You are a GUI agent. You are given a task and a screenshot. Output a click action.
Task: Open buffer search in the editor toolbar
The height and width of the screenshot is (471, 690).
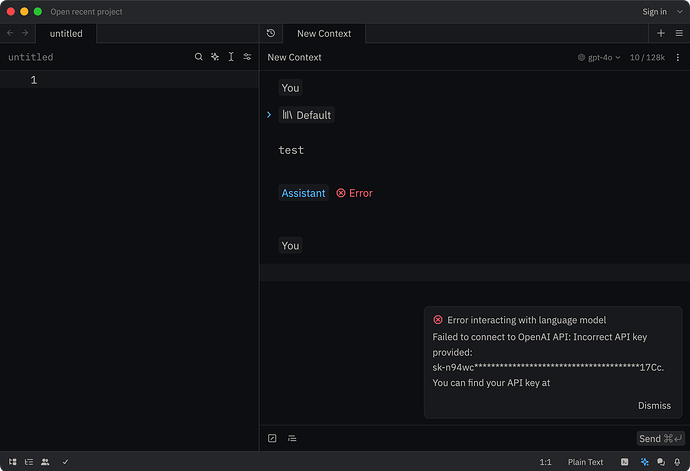click(x=198, y=57)
